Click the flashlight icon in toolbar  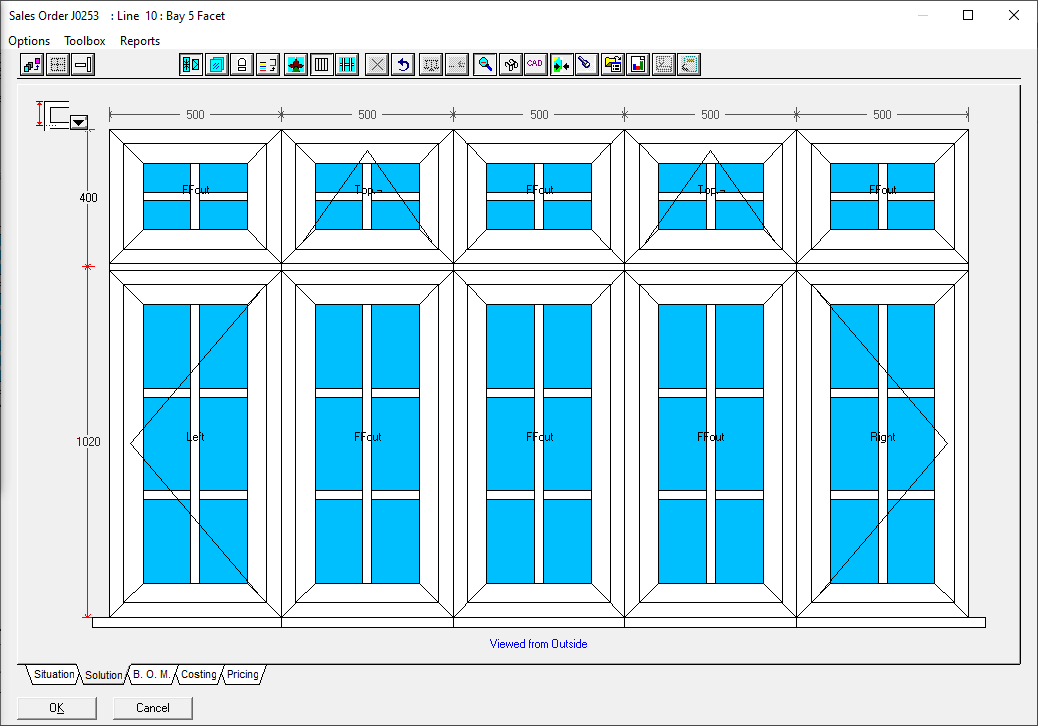coord(587,65)
